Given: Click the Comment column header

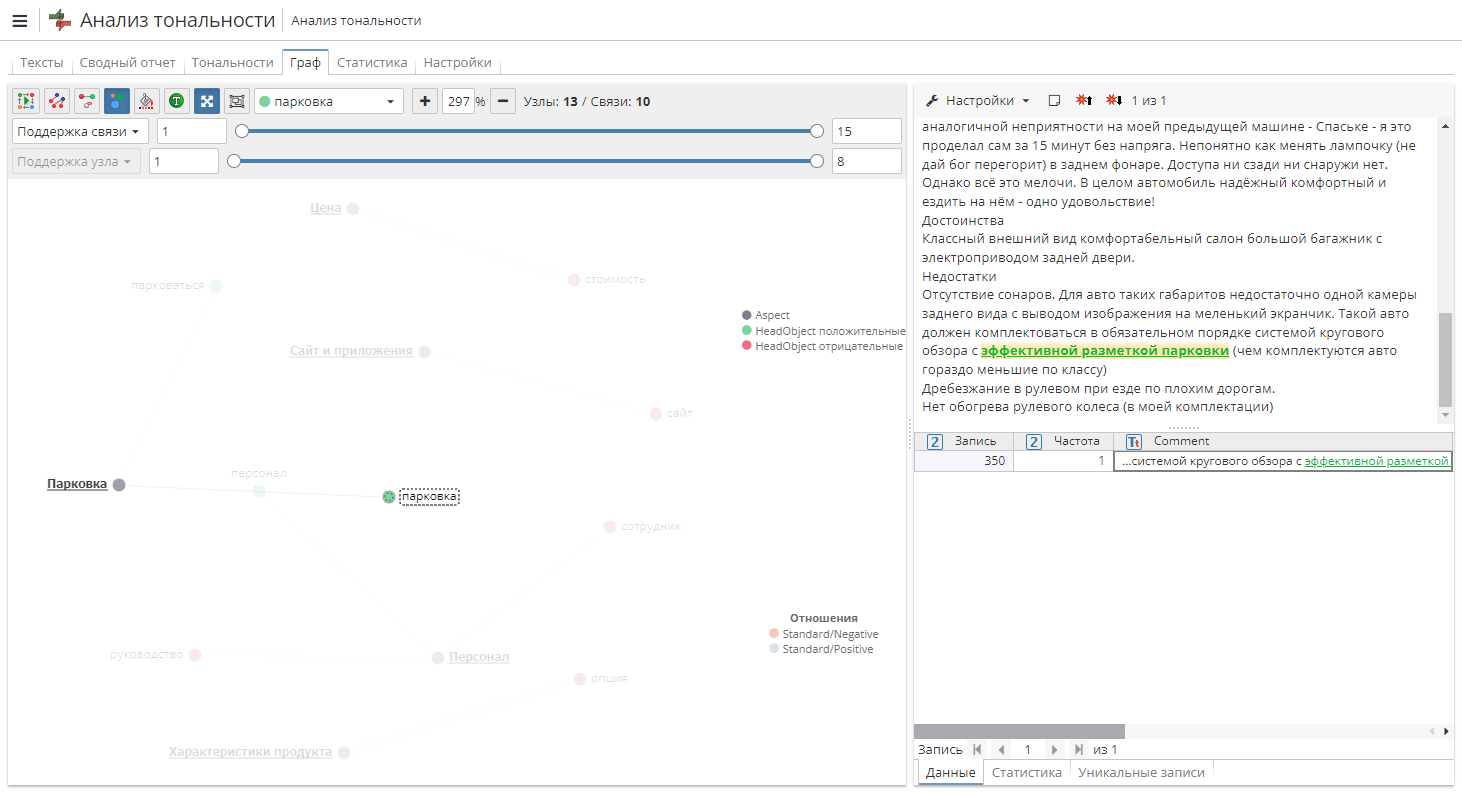Looking at the screenshot, I should [x=1283, y=441].
